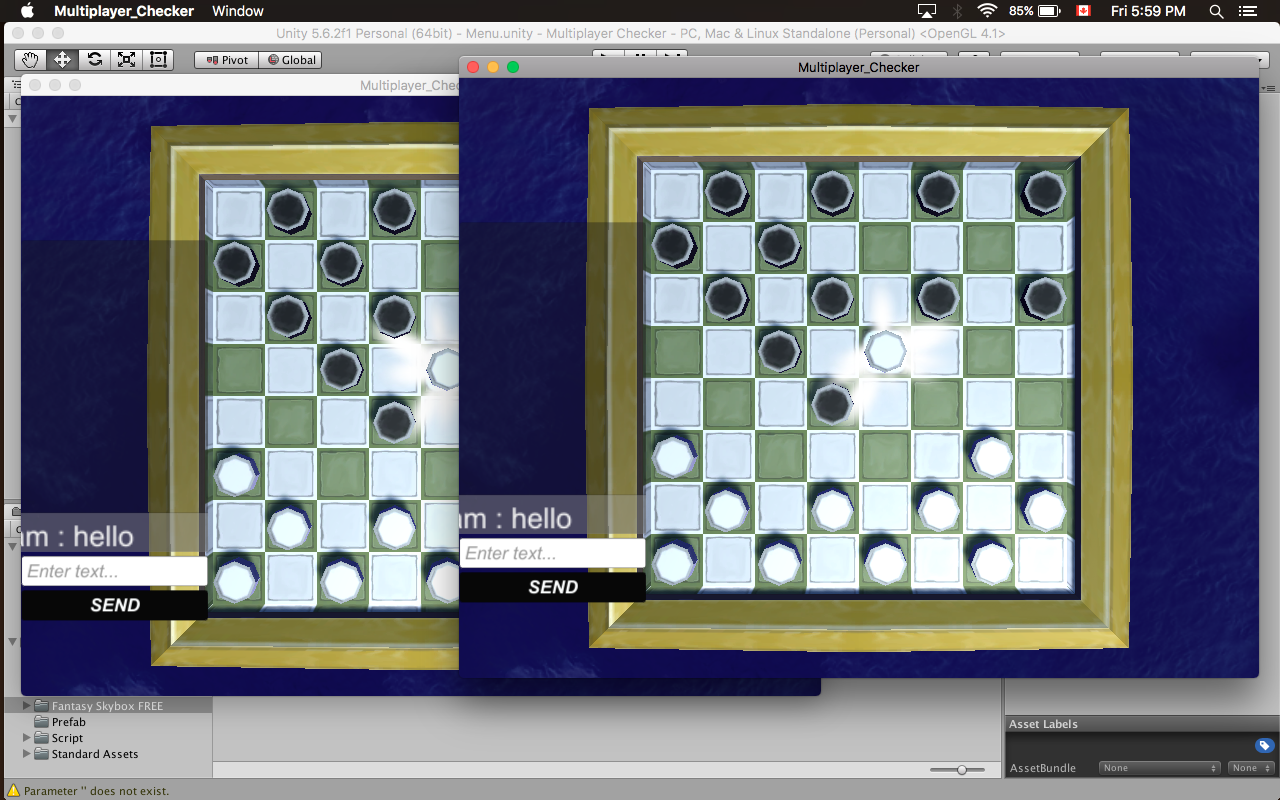Viewport: 1280px width, 800px height.
Task: Select the Rotate tool in Unity toolbar
Action: pos(94,60)
